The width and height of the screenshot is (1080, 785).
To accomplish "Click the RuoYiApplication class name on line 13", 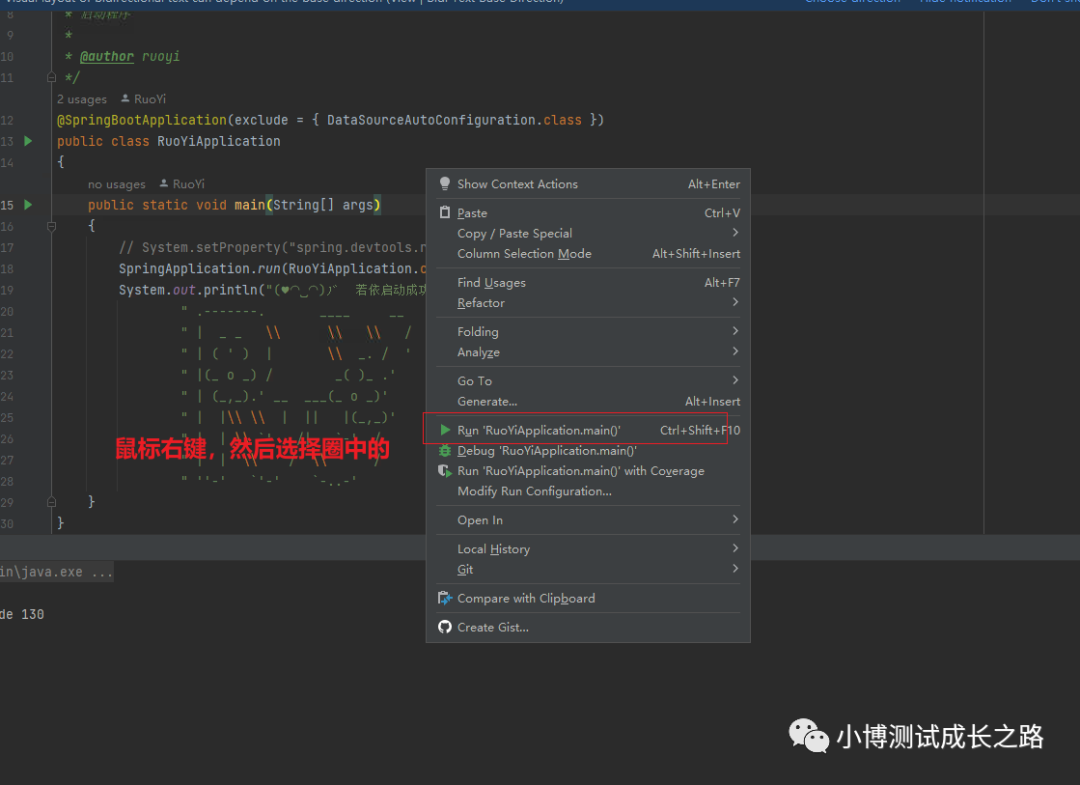I will click(x=219, y=141).
